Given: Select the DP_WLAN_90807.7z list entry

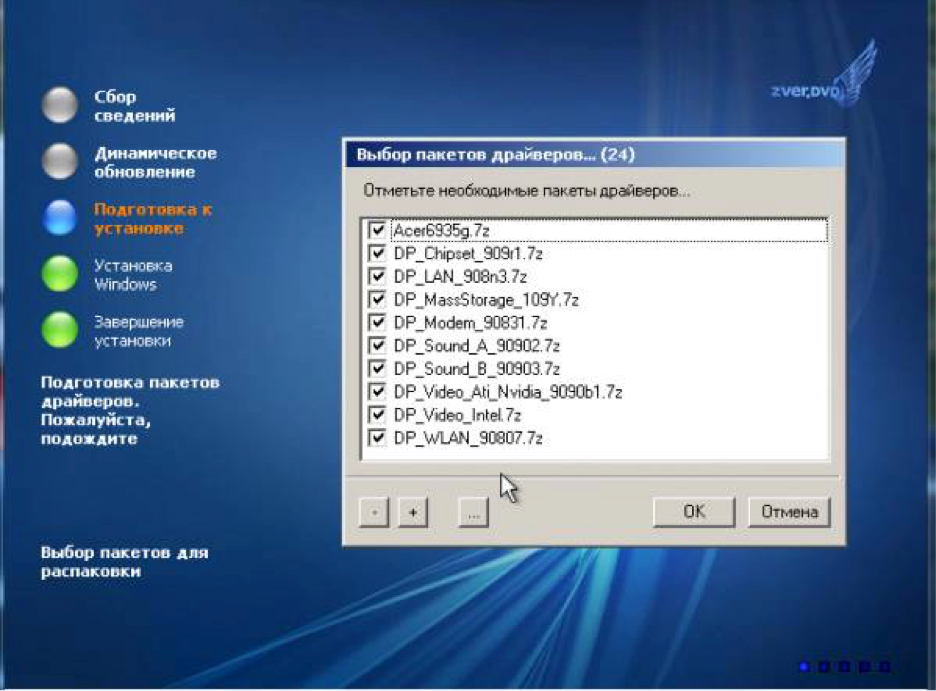Looking at the screenshot, I should click(468, 438).
